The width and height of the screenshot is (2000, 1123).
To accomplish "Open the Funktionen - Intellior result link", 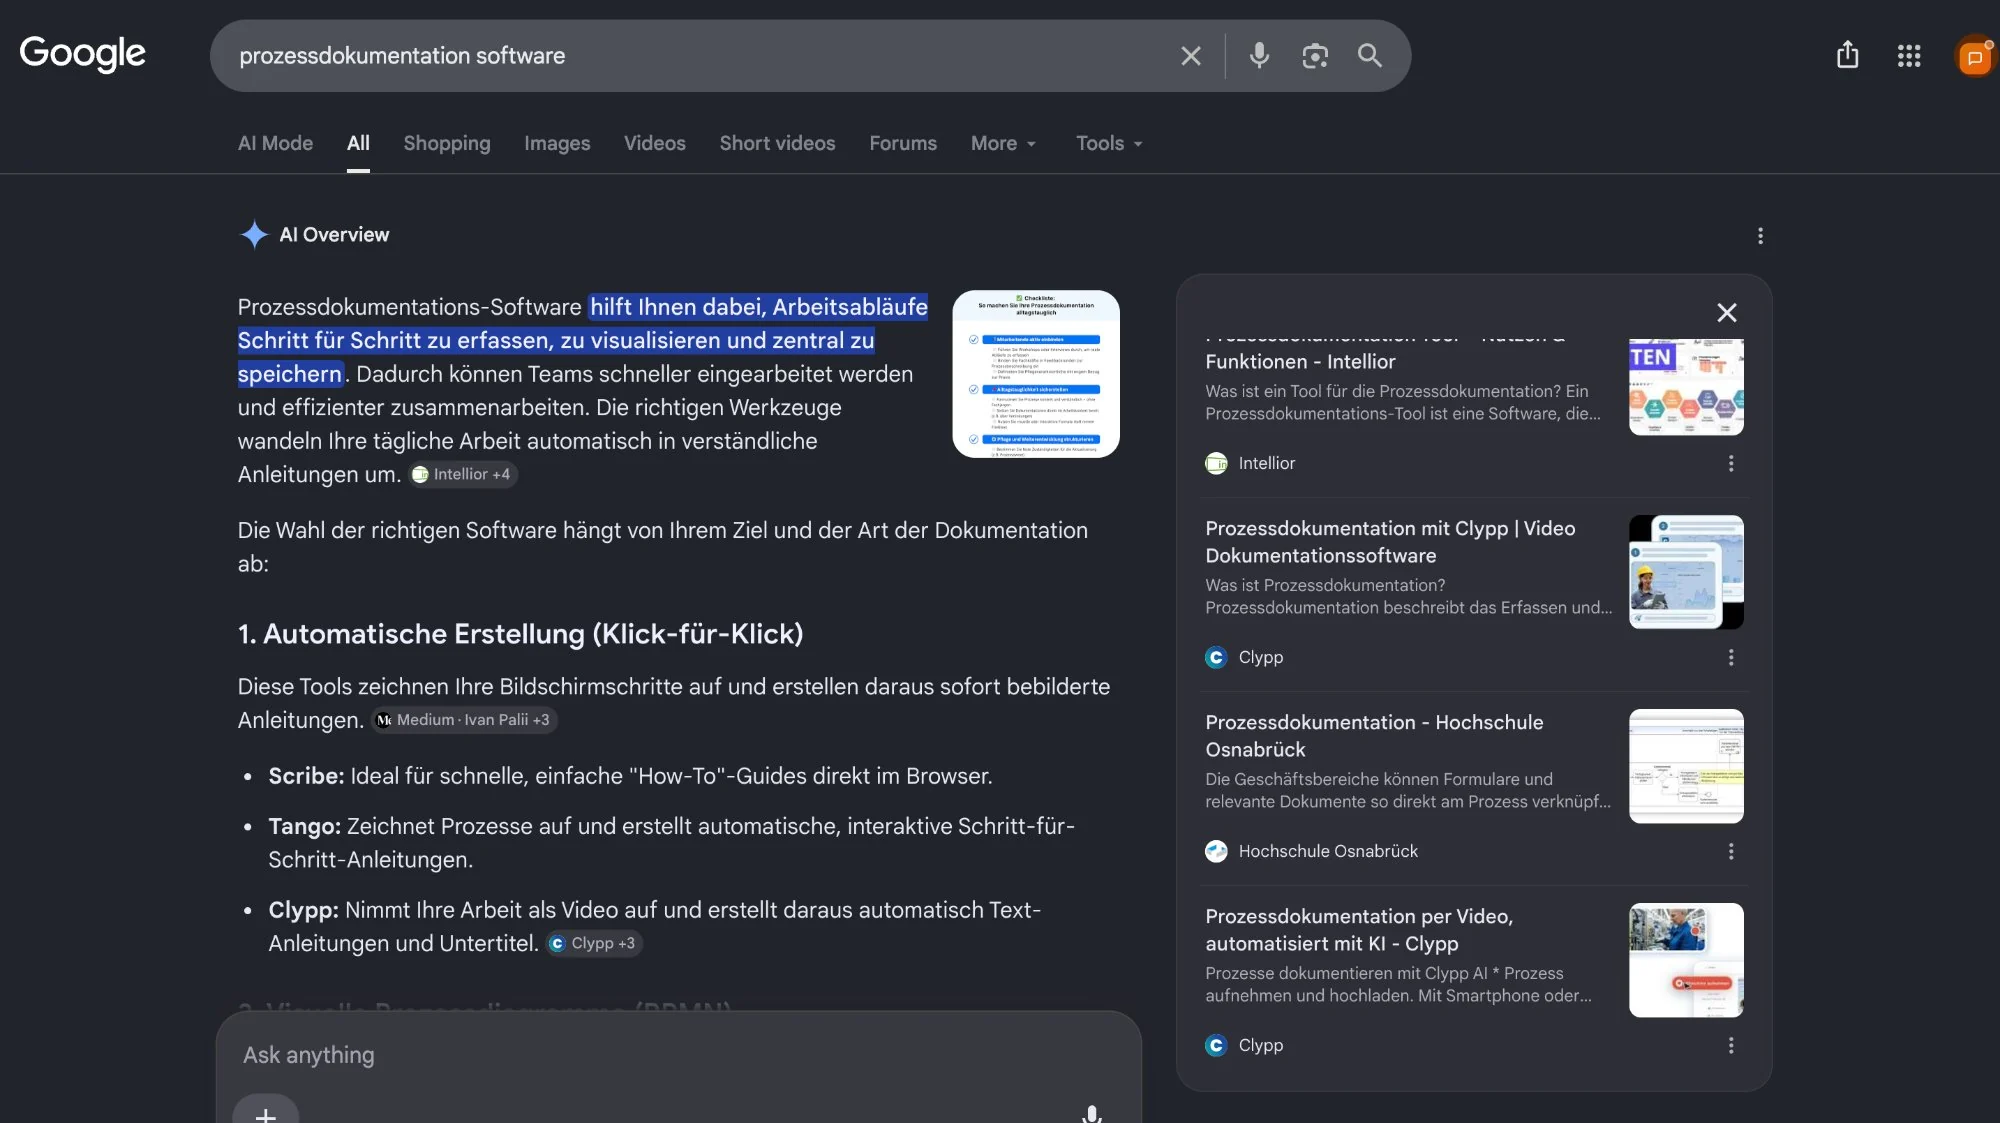I will click(1300, 361).
